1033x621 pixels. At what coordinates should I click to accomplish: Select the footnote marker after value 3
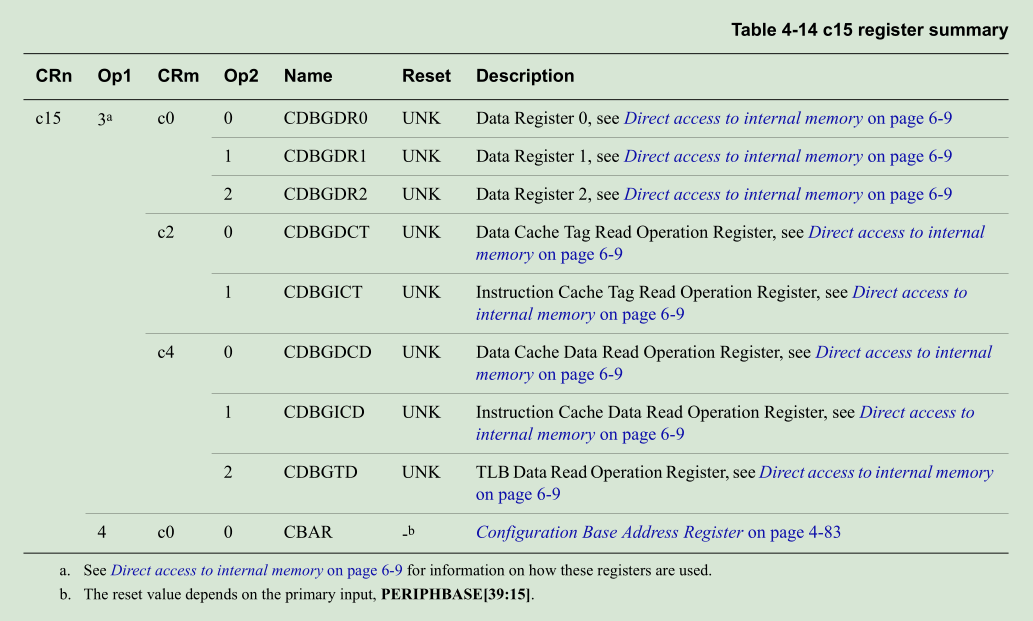click(x=108, y=111)
